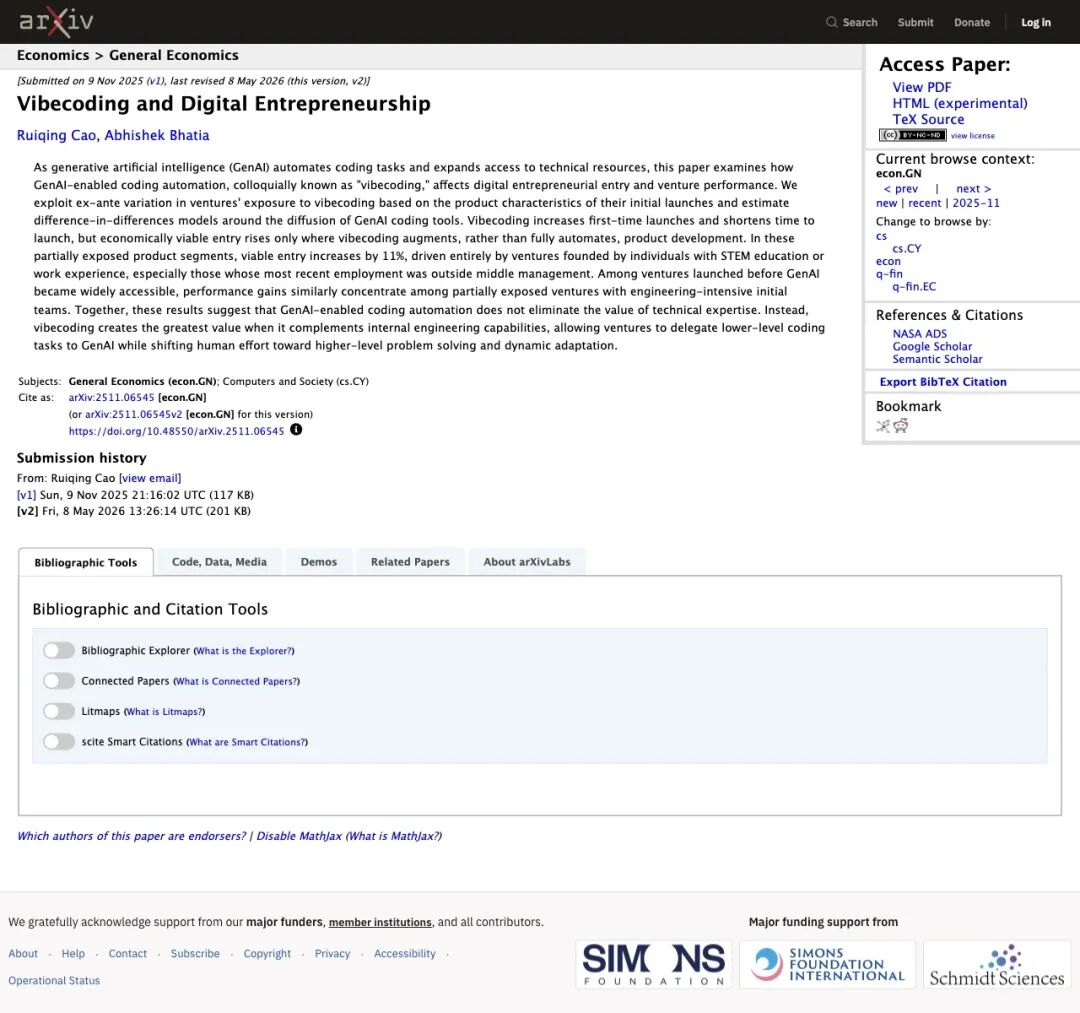Open the doi.org DOI link
The width and height of the screenshot is (1080, 1013).
coord(176,431)
